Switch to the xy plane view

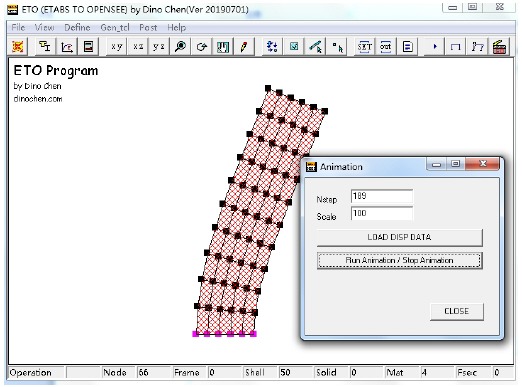(x=117, y=47)
